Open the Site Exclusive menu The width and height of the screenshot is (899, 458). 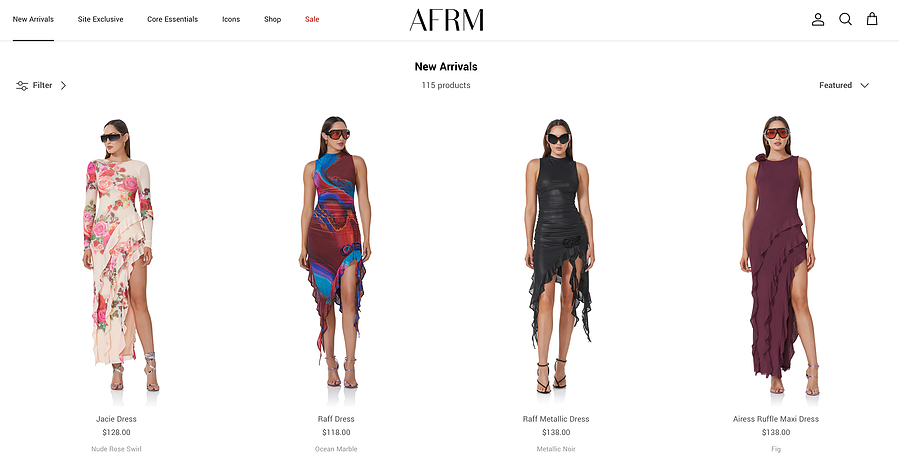(100, 19)
